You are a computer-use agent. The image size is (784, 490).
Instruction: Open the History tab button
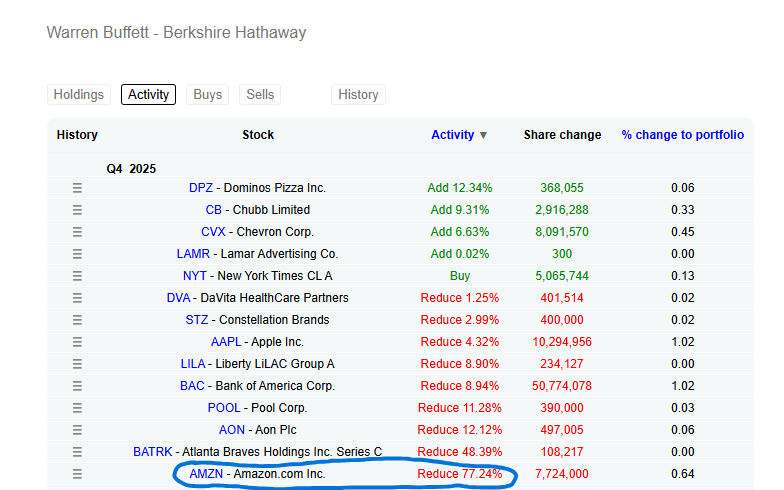click(x=358, y=94)
